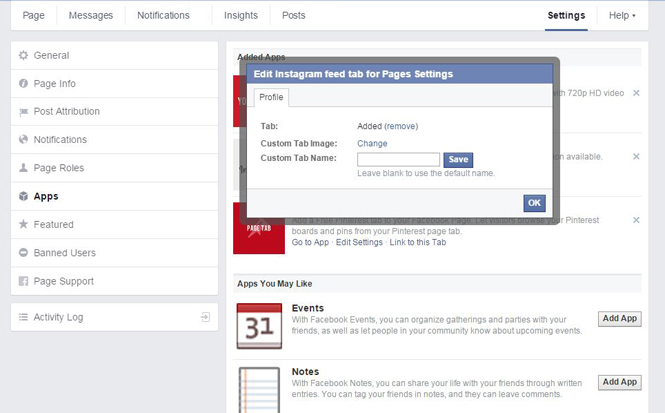Click the Events calendar app icon
665x413 pixels.
[x=259, y=326]
